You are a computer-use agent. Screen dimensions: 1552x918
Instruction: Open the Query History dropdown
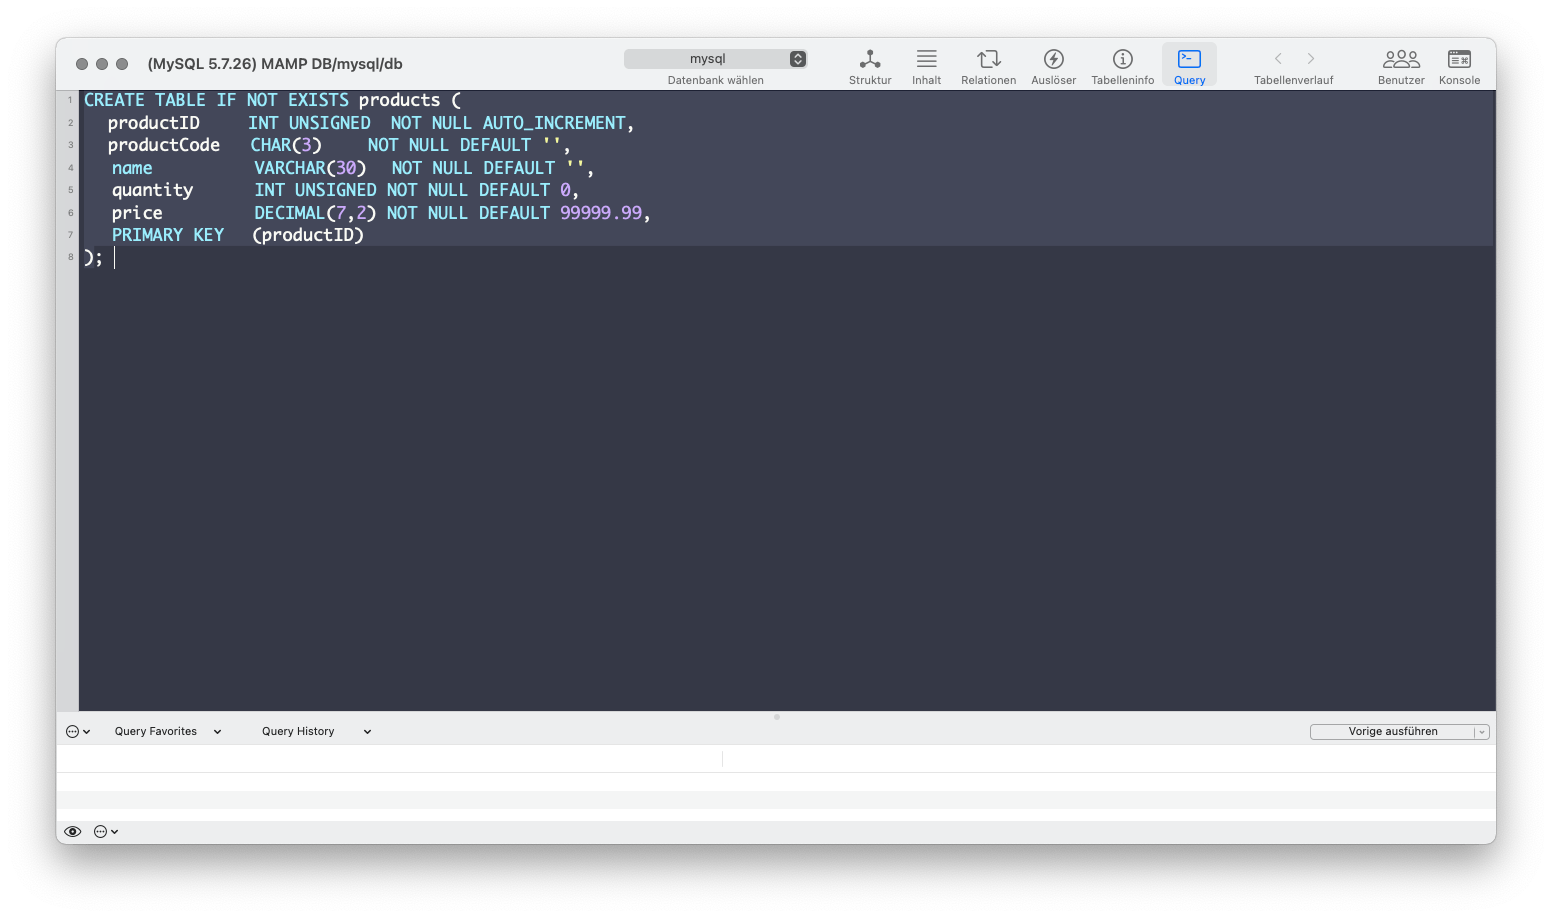tap(313, 731)
